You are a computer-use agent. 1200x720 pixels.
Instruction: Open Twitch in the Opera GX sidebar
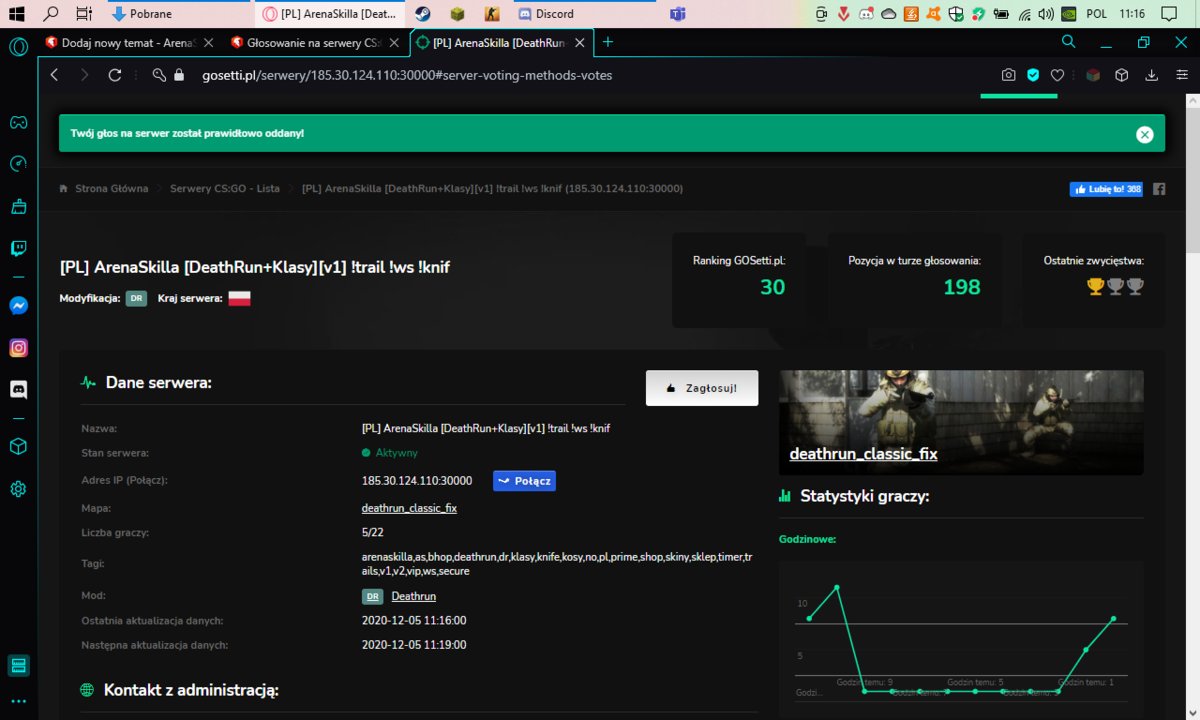18,249
